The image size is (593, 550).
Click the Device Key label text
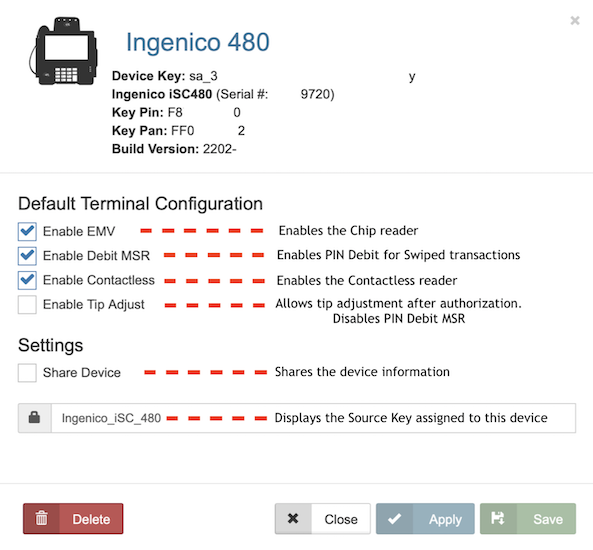[x=148, y=76]
